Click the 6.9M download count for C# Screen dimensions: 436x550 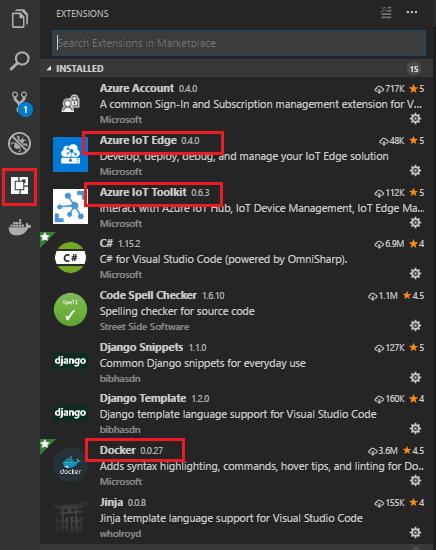point(389,244)
